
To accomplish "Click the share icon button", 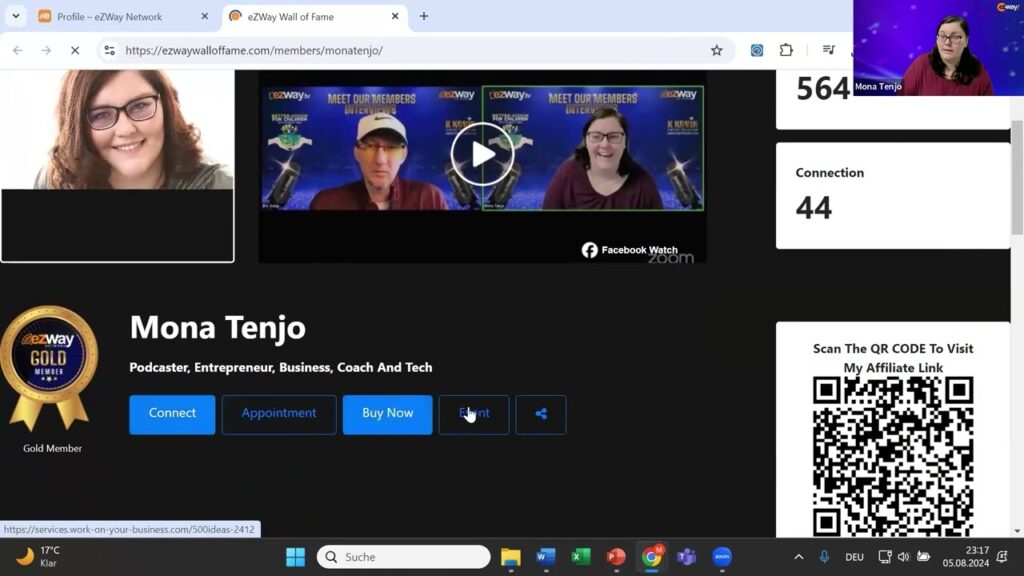I will tap(541, 414).
